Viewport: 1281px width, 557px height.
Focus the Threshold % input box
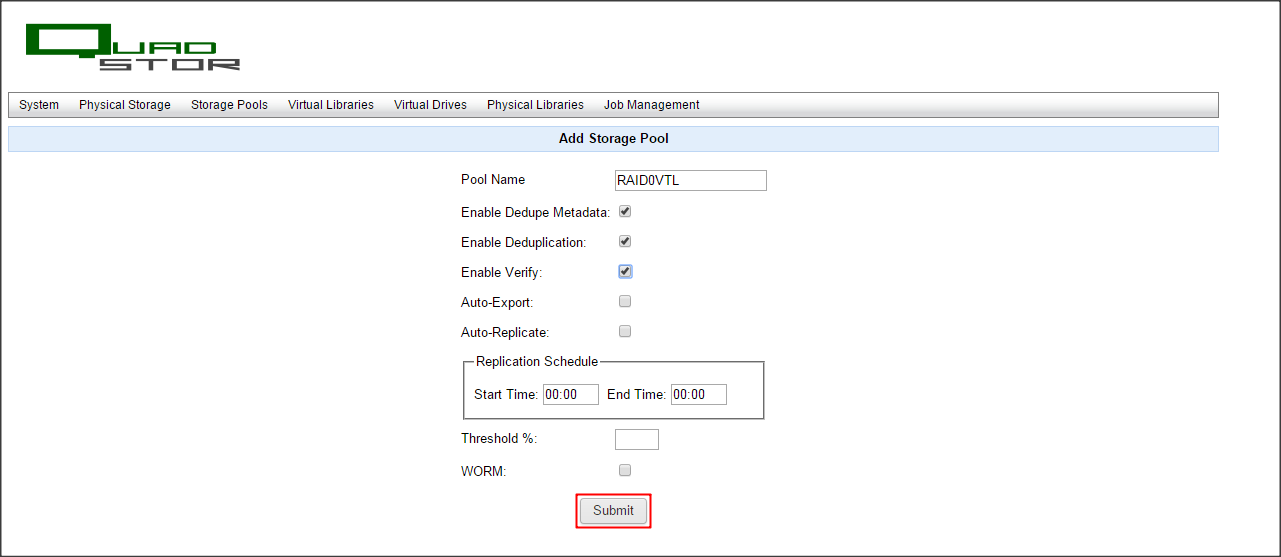click(636, 439)
